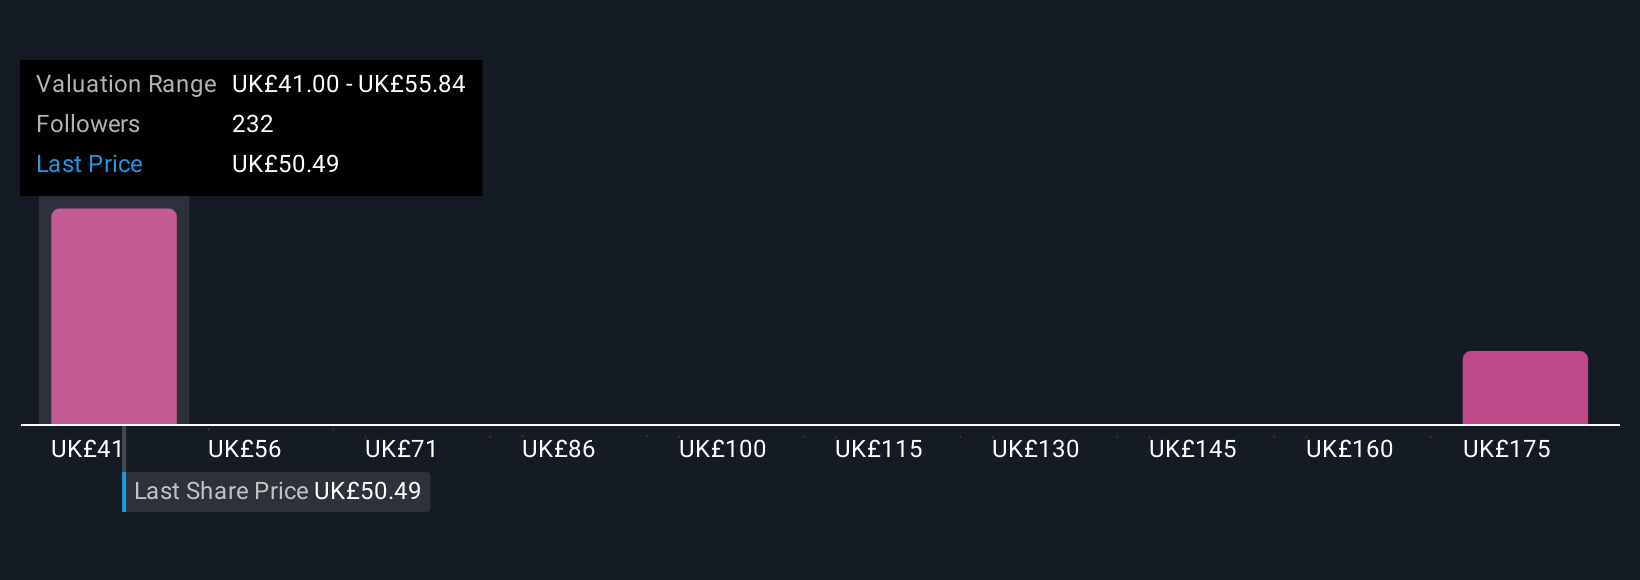Select the UK£145 axis label

point(1192,449)
